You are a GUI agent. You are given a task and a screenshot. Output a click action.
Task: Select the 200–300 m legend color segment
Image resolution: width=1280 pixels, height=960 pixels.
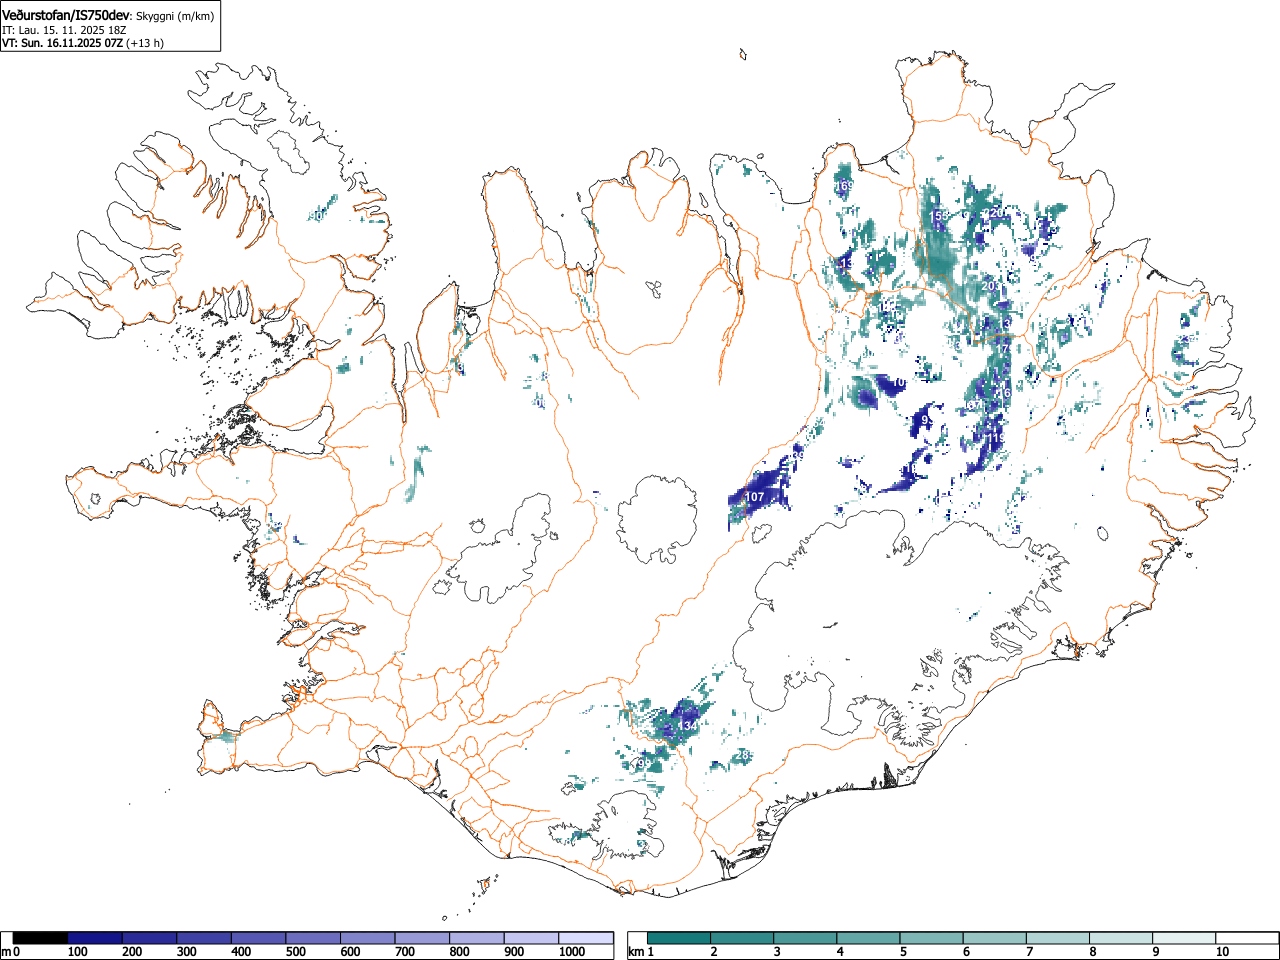pos(150,938)
